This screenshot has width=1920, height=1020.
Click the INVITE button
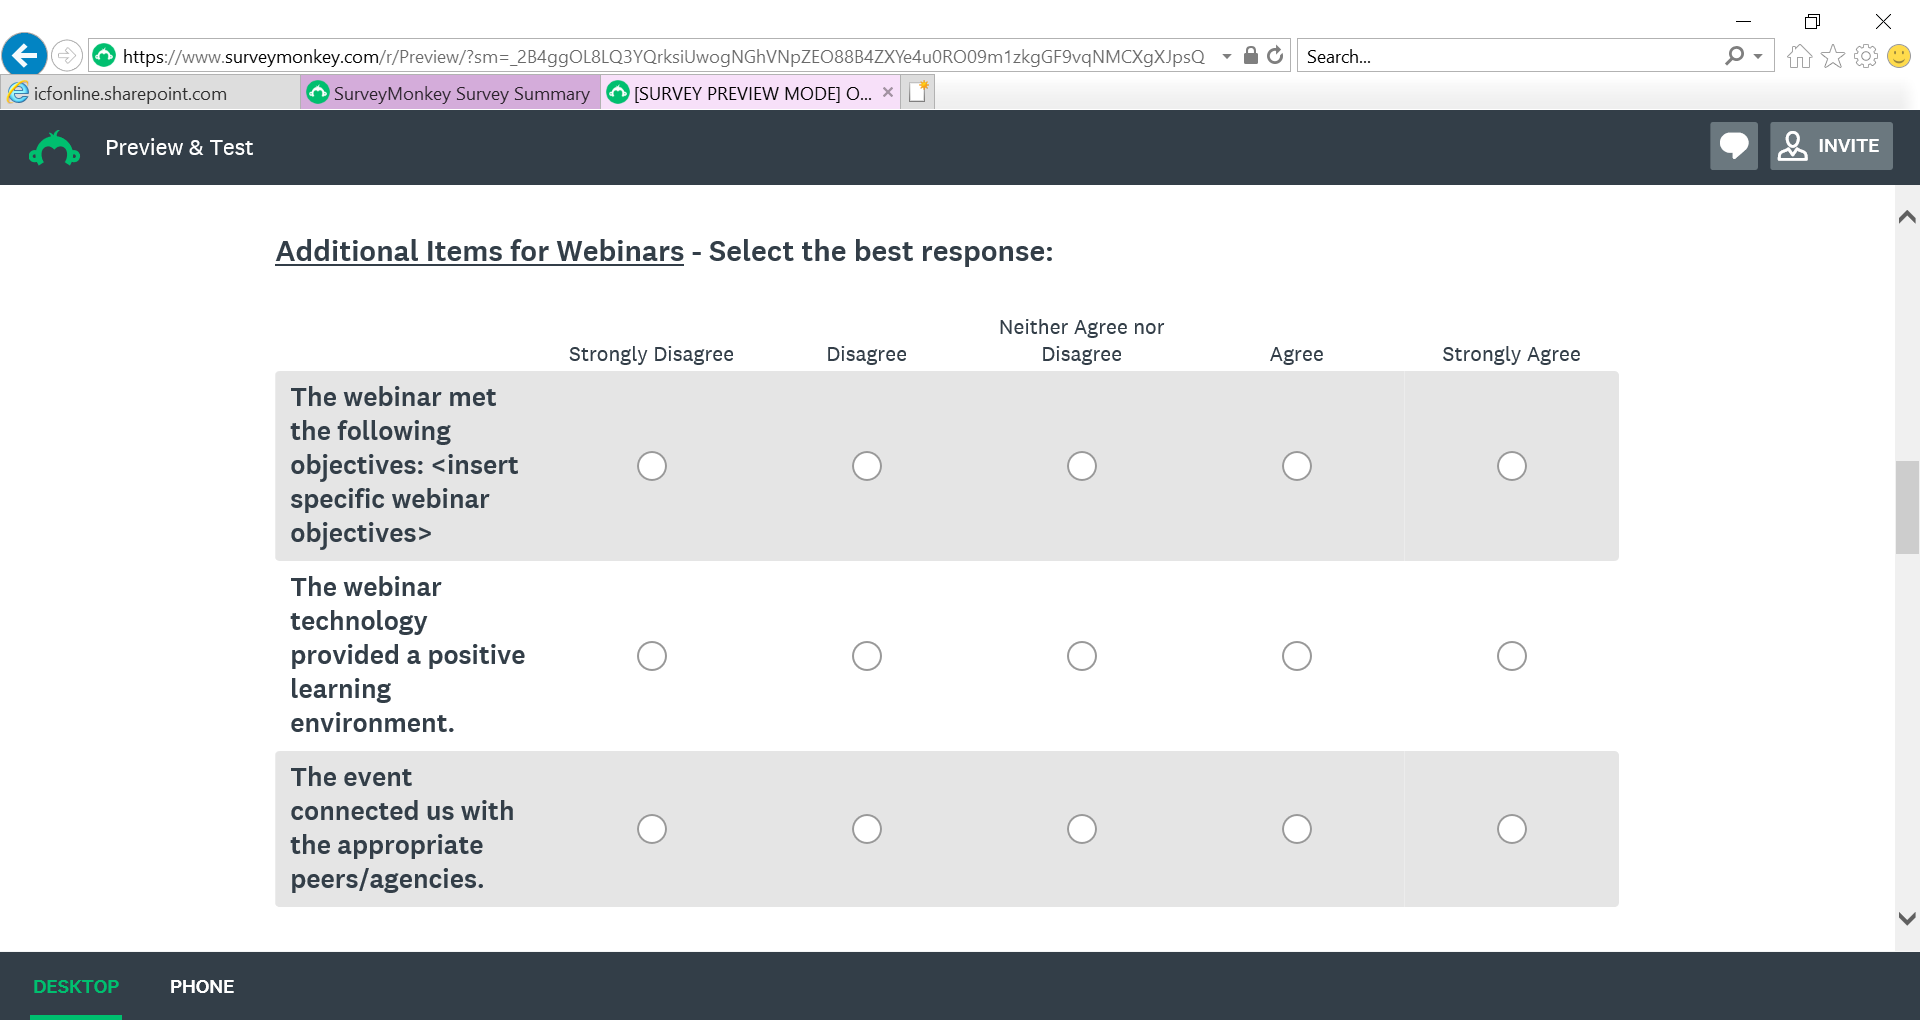(1831, 146)
